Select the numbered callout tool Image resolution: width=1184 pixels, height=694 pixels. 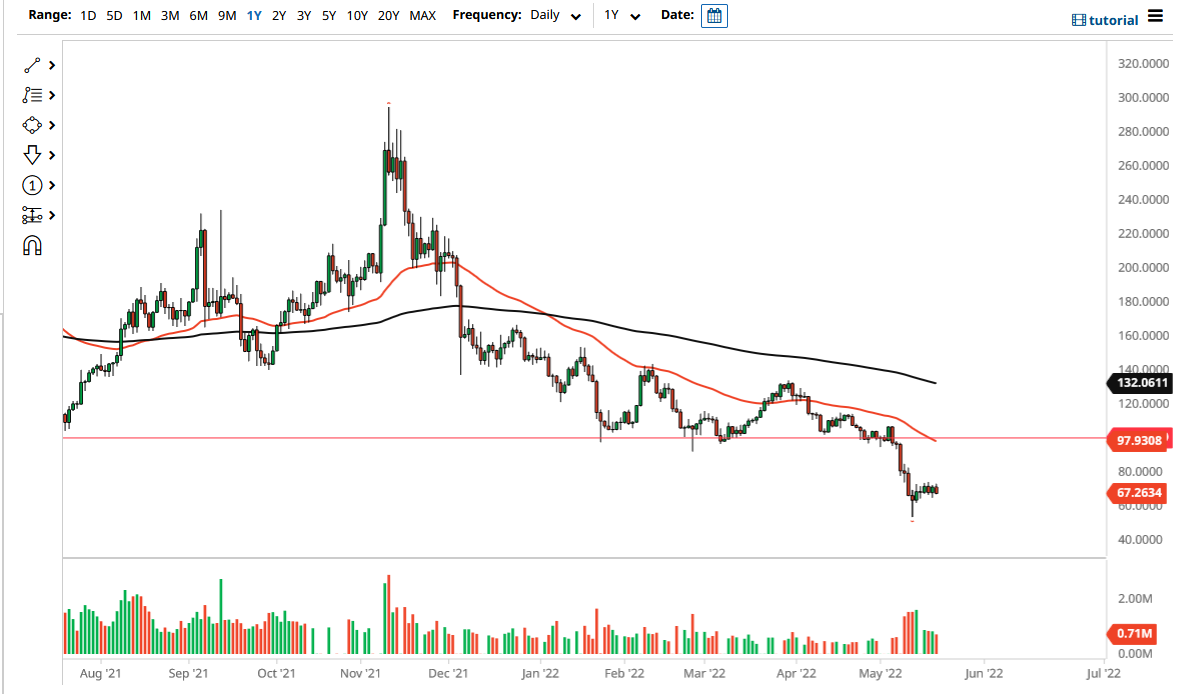tap(30, 185)
